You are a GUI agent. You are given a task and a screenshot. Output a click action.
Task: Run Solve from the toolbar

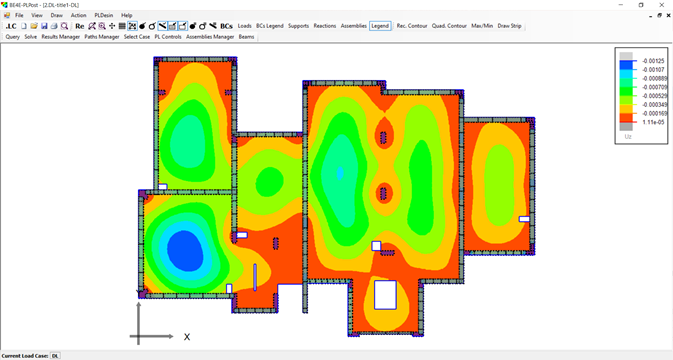(x=30, y=37)
